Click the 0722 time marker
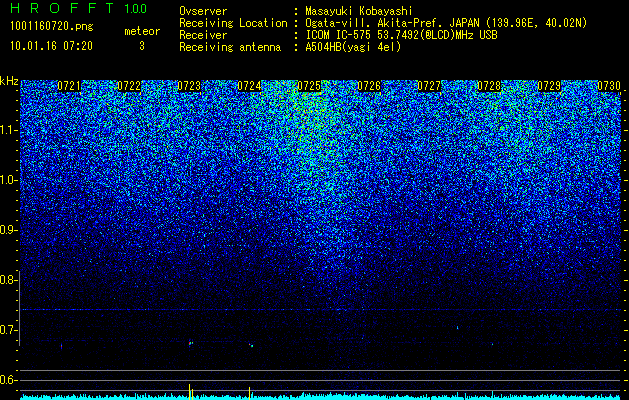Image resolution: width=629 pixels, height=400 pixels. click(x=129, y=86)
